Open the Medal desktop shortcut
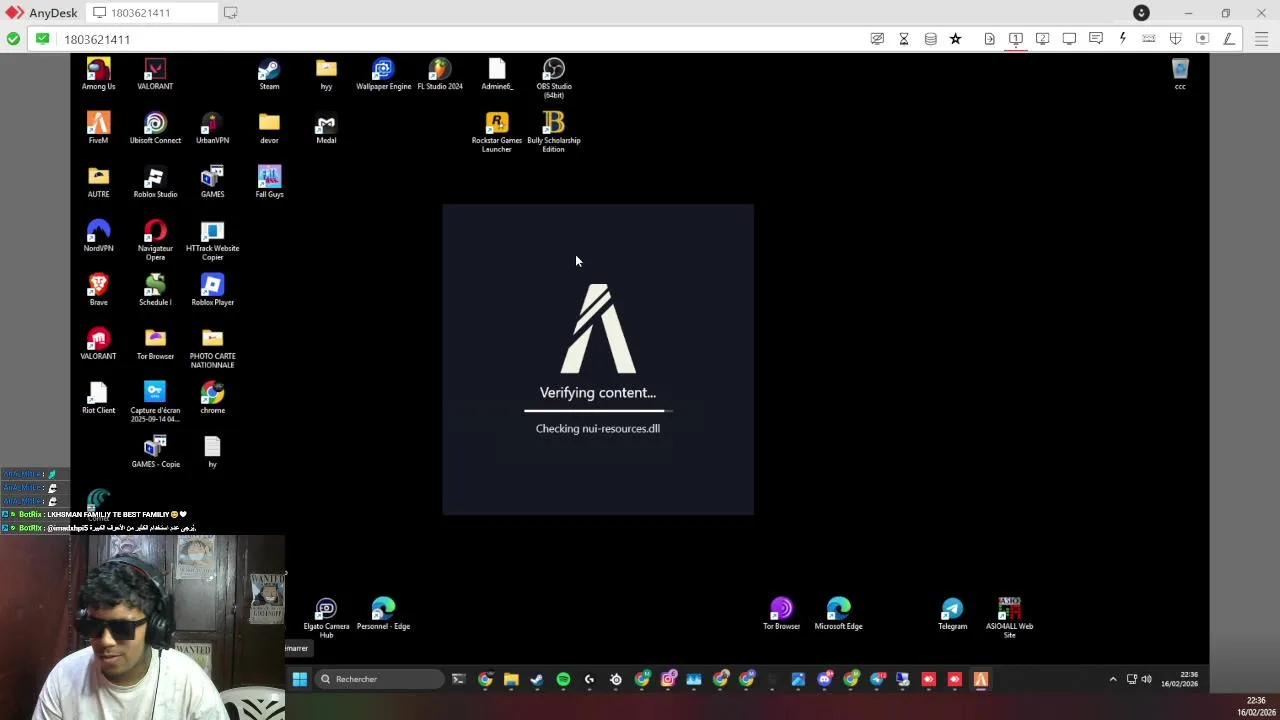 click(x=326, y=129)
